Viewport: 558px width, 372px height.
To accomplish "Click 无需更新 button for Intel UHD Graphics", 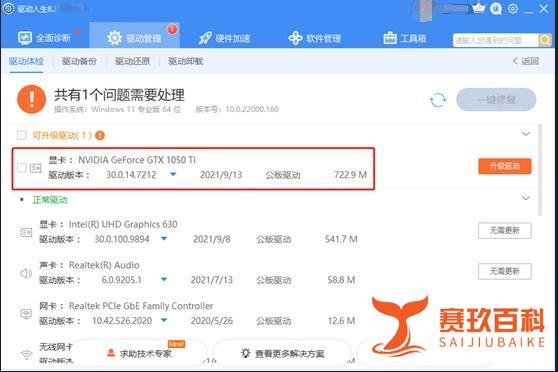I will pos(505,231).
